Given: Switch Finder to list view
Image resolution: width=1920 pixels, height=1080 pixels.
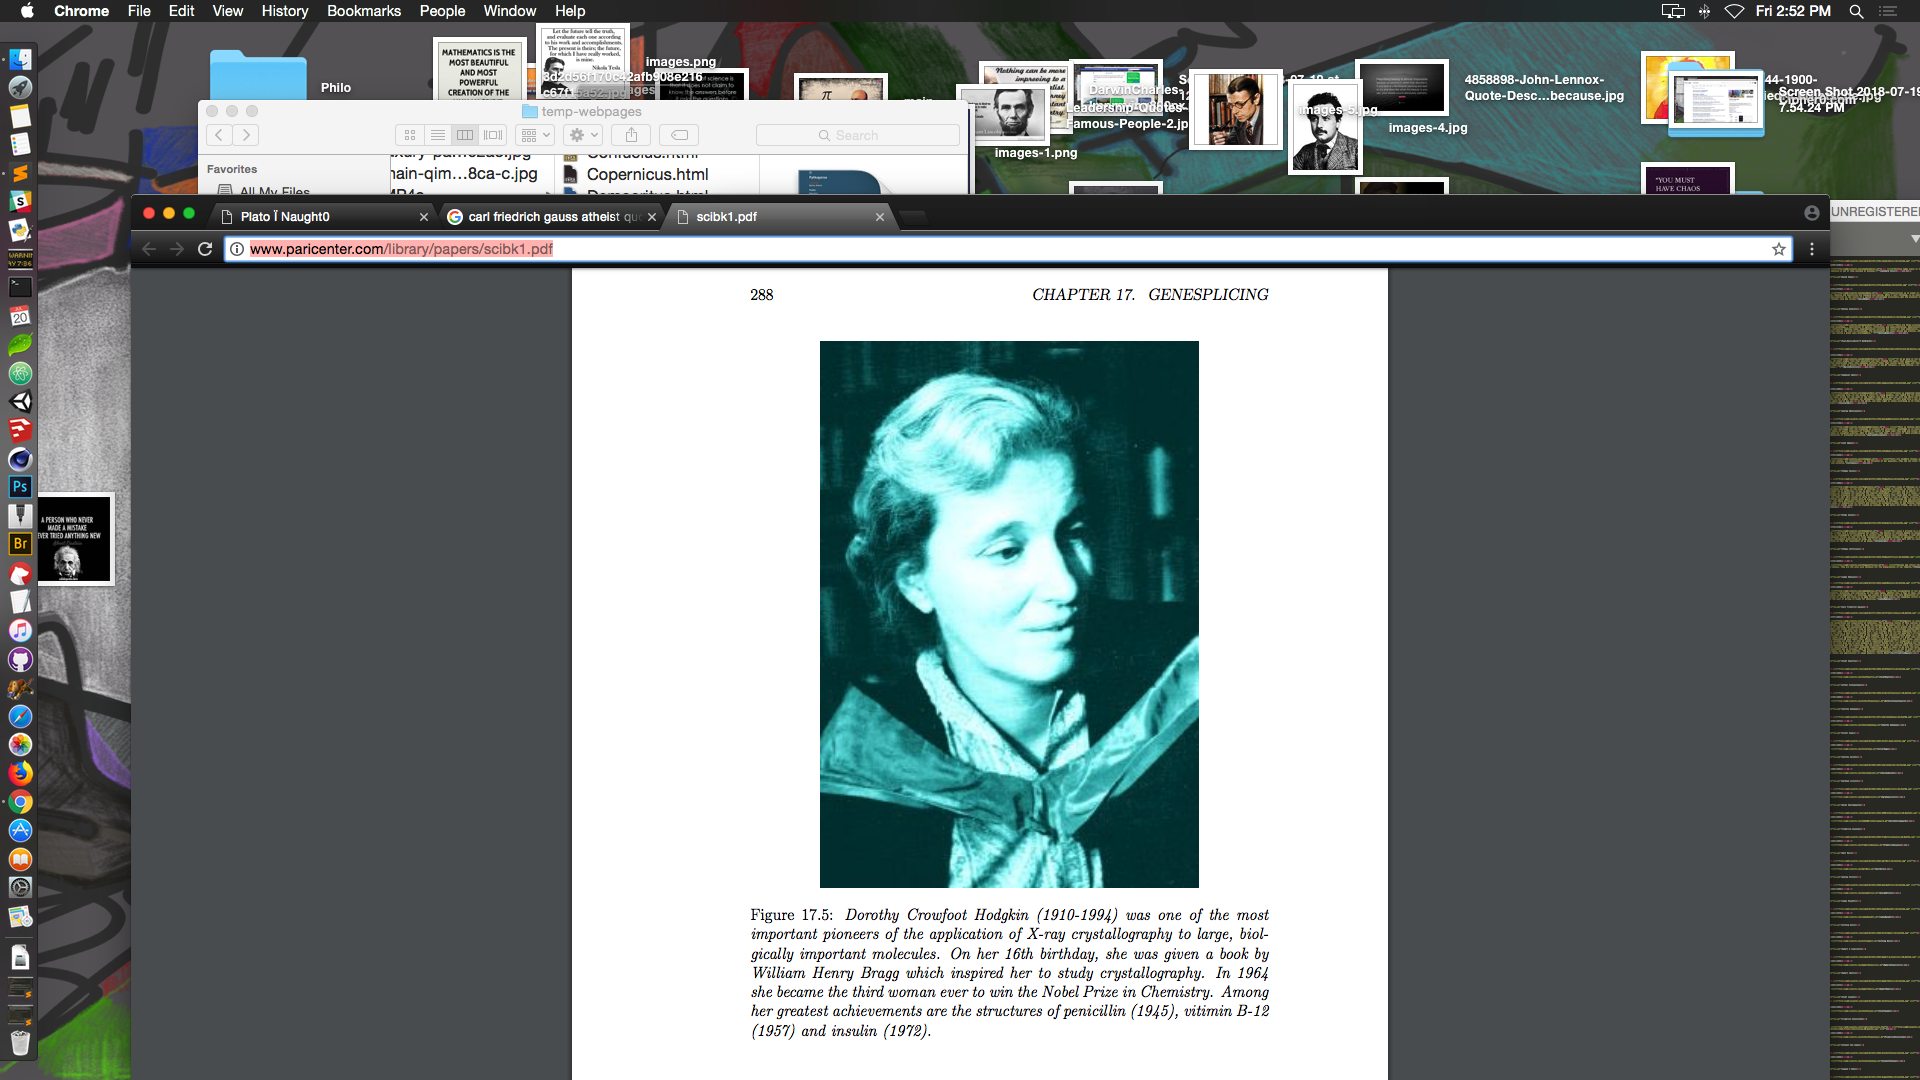Looking at the screenshot, I should point(438,135).
